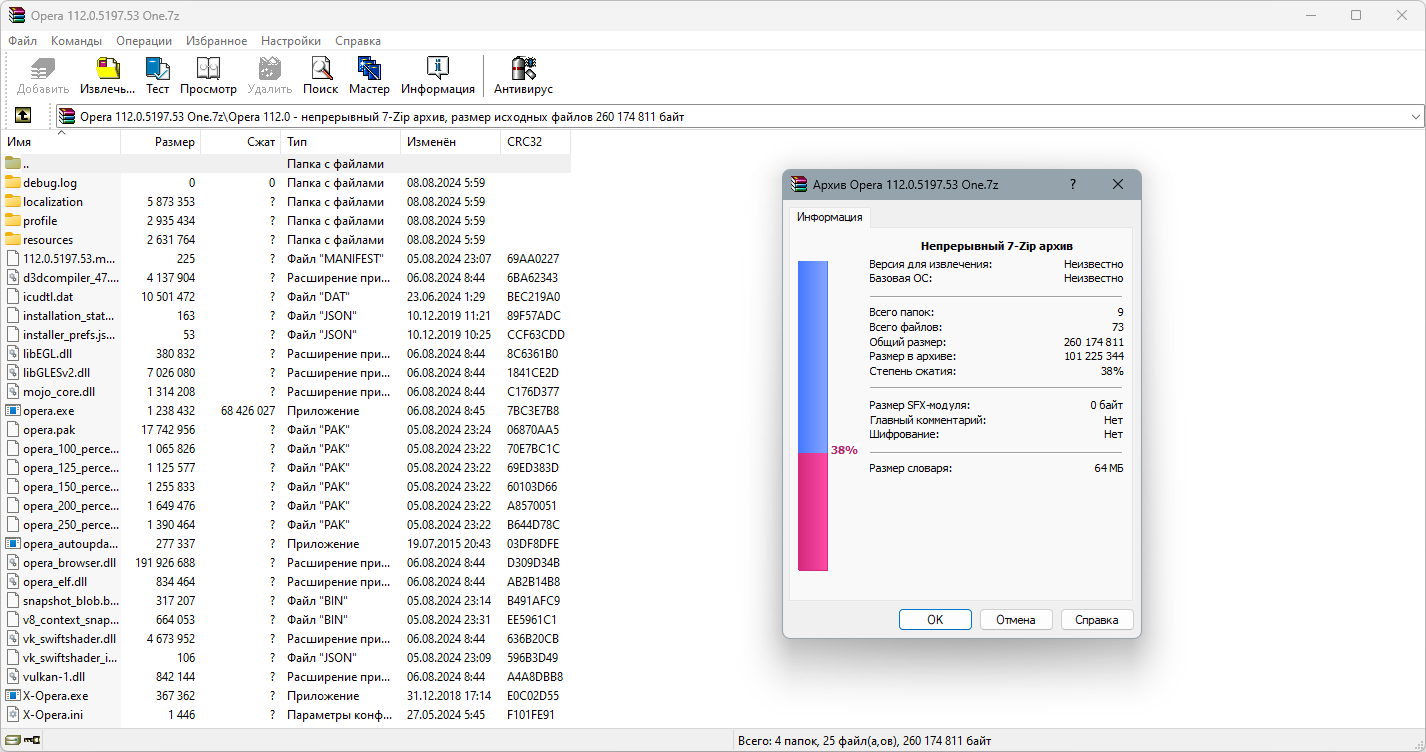Open the Файл menu
Viewport: 1426px width, 752px height.
[x=22, y=41]
